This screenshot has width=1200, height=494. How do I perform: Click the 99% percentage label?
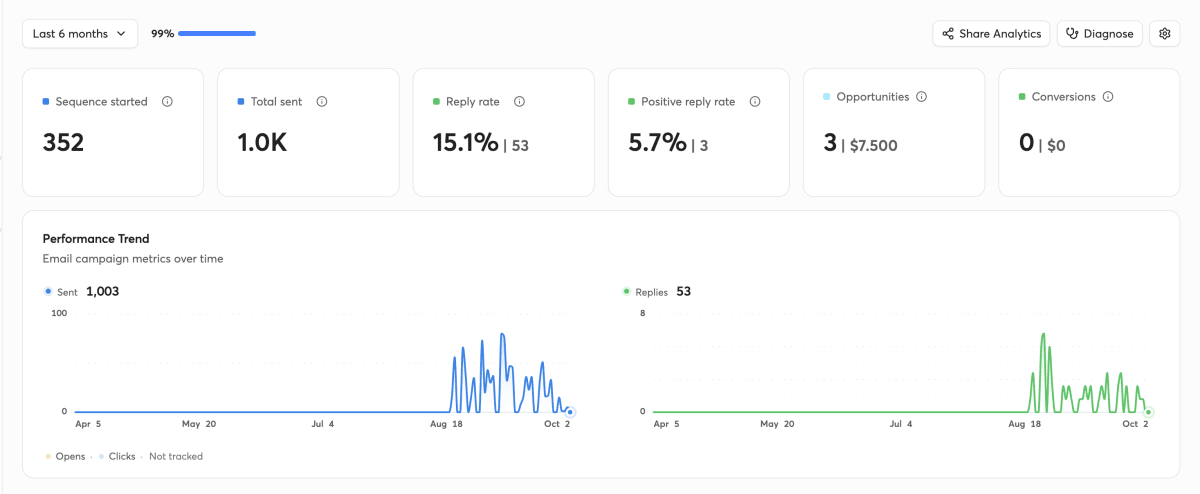162,33
